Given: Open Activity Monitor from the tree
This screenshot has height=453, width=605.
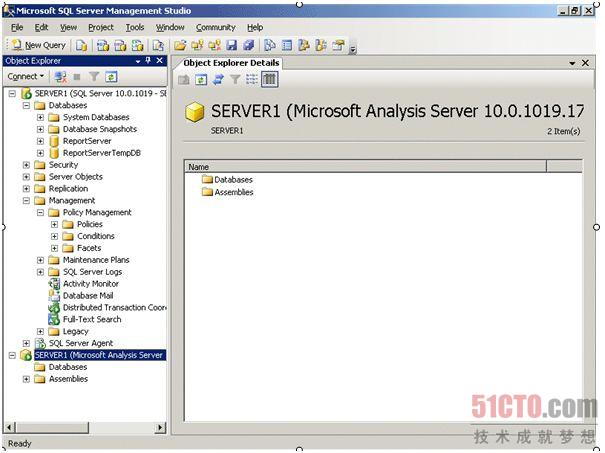Looking at the screenshot, I should point(90,284).
